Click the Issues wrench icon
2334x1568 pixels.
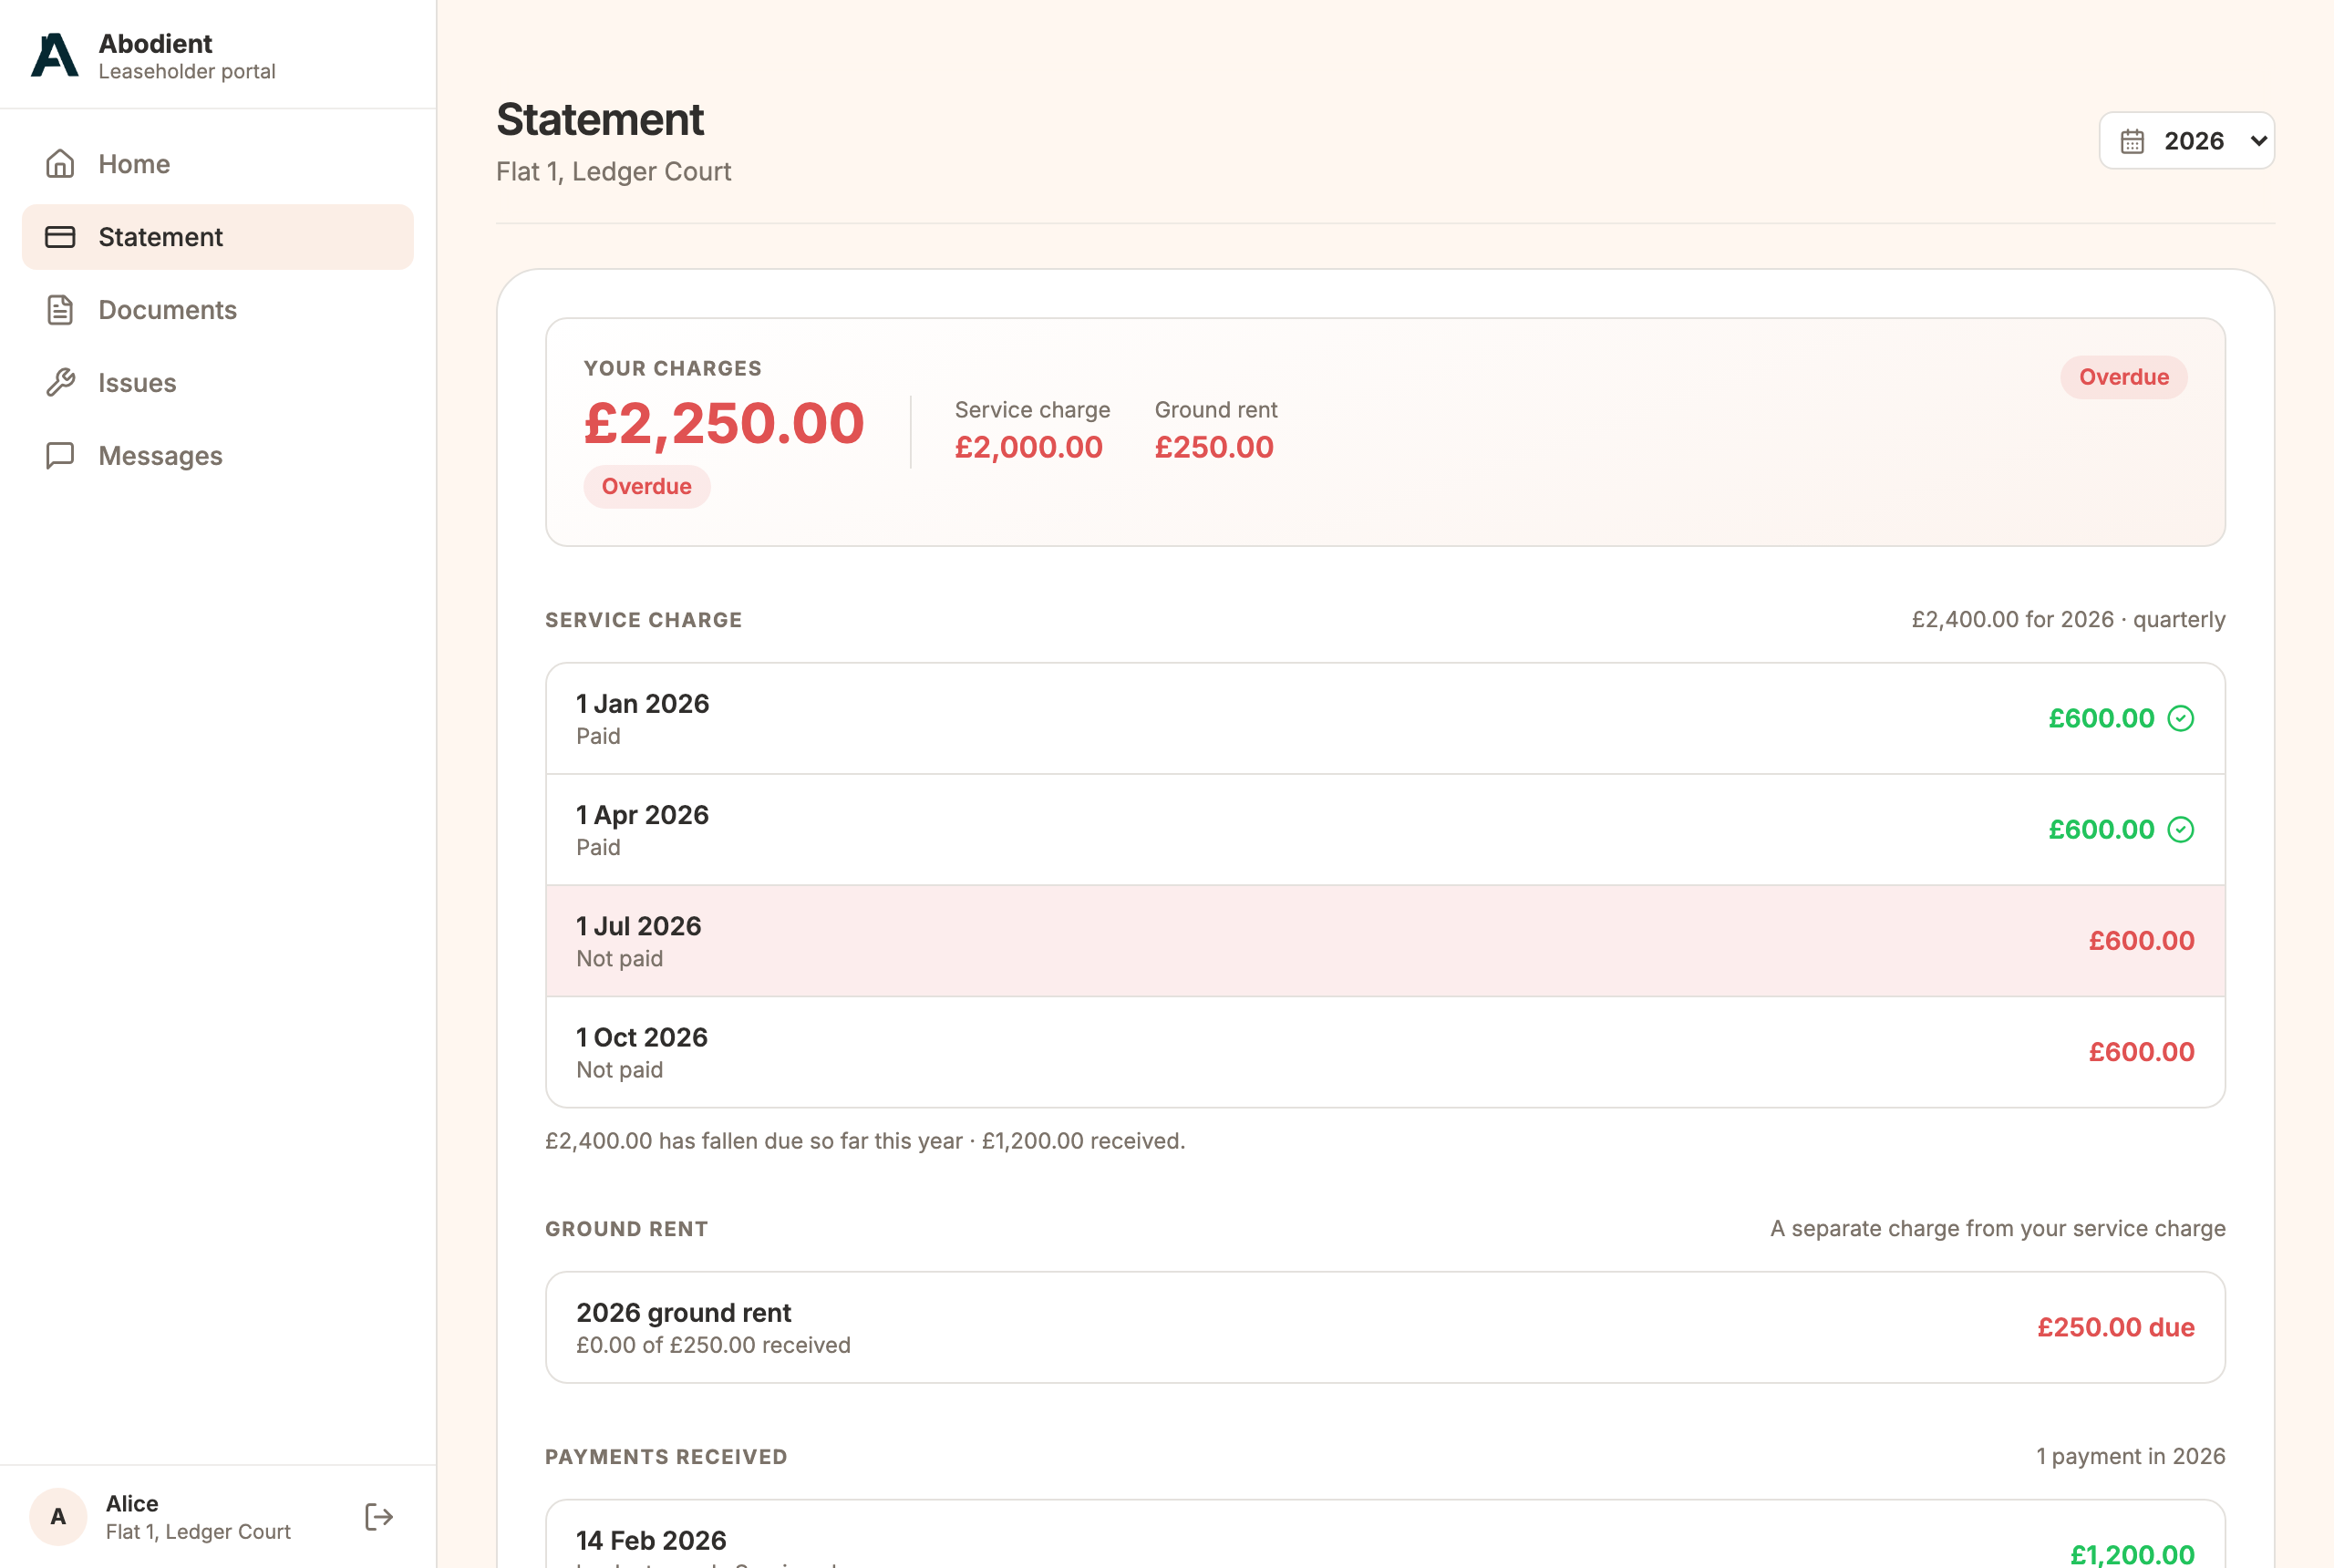pyautogui.click(x=60, y=383)
